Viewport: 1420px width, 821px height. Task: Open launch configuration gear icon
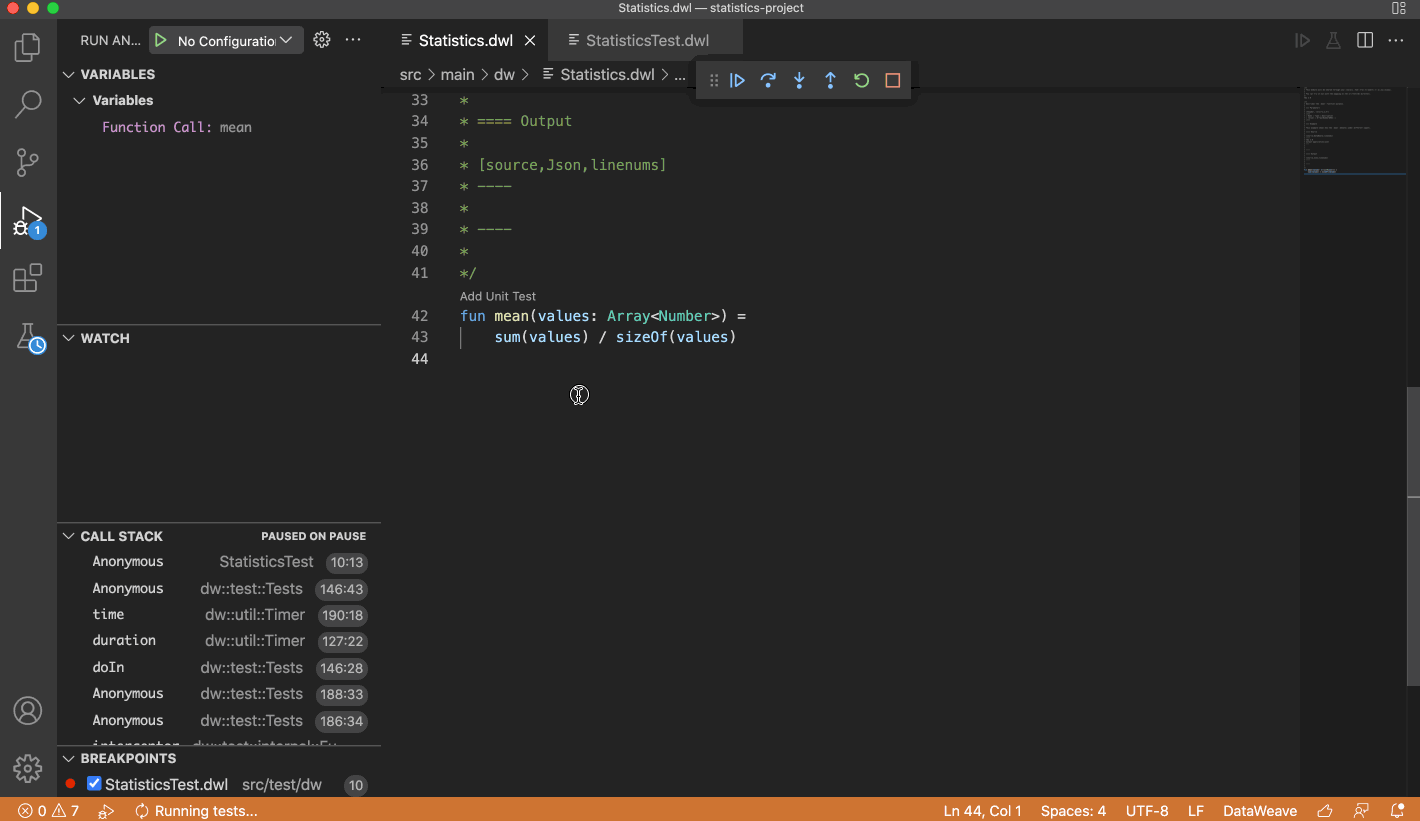[321, 40]
